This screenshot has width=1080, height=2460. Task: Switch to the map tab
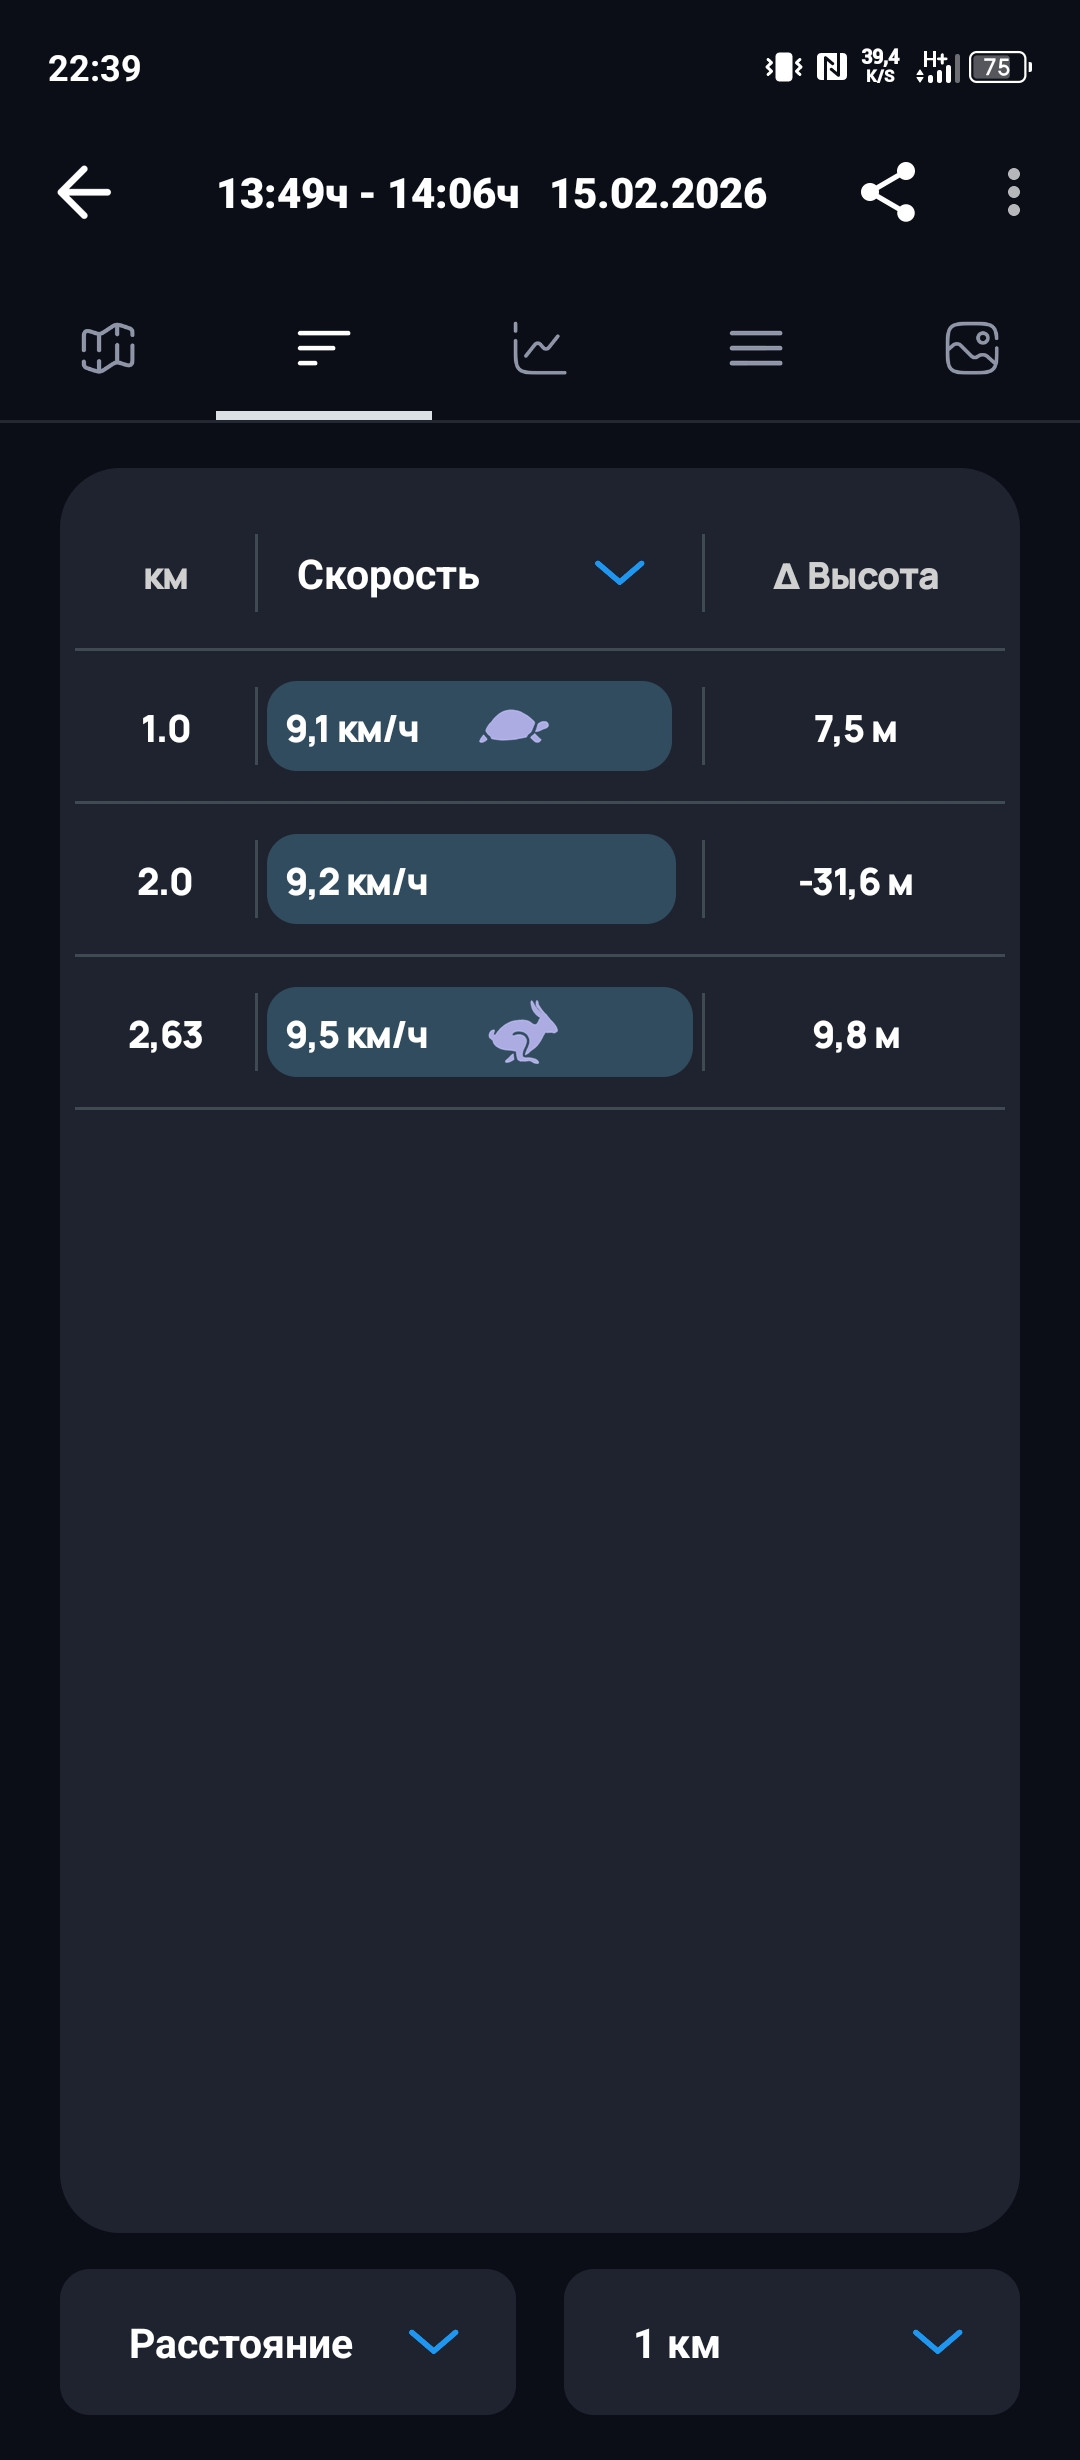pyautogui.click(x=108, y=348)
